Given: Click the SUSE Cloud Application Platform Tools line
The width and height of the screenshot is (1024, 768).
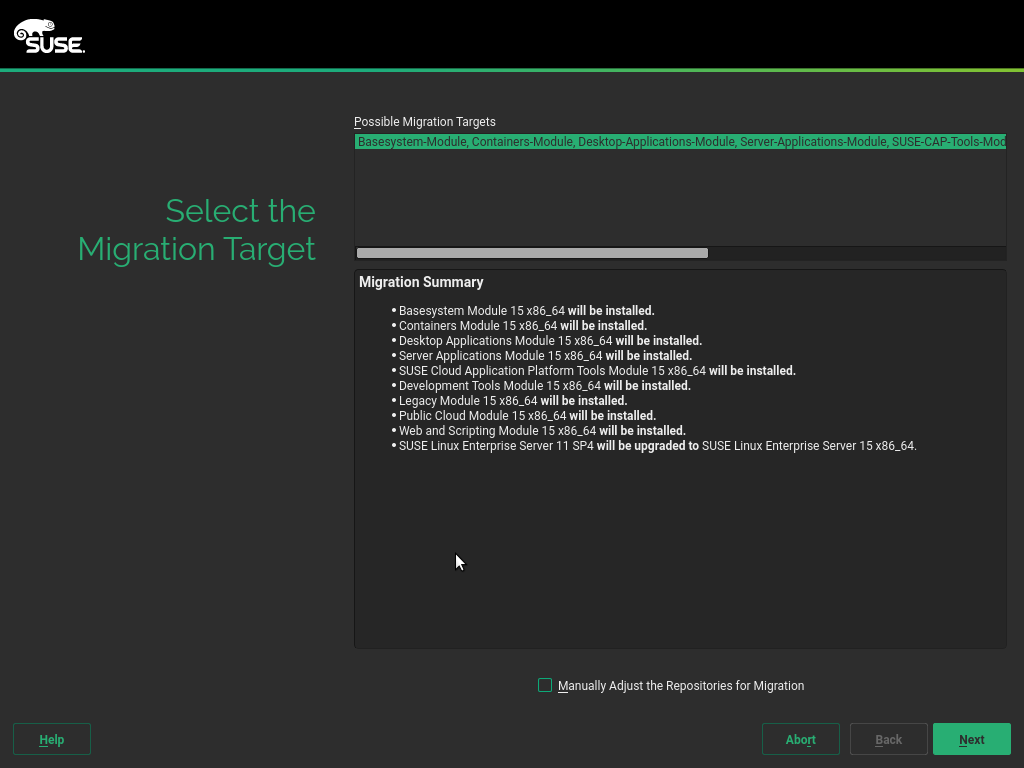Looking at the screenshot, I should click(x=597, y=370).
